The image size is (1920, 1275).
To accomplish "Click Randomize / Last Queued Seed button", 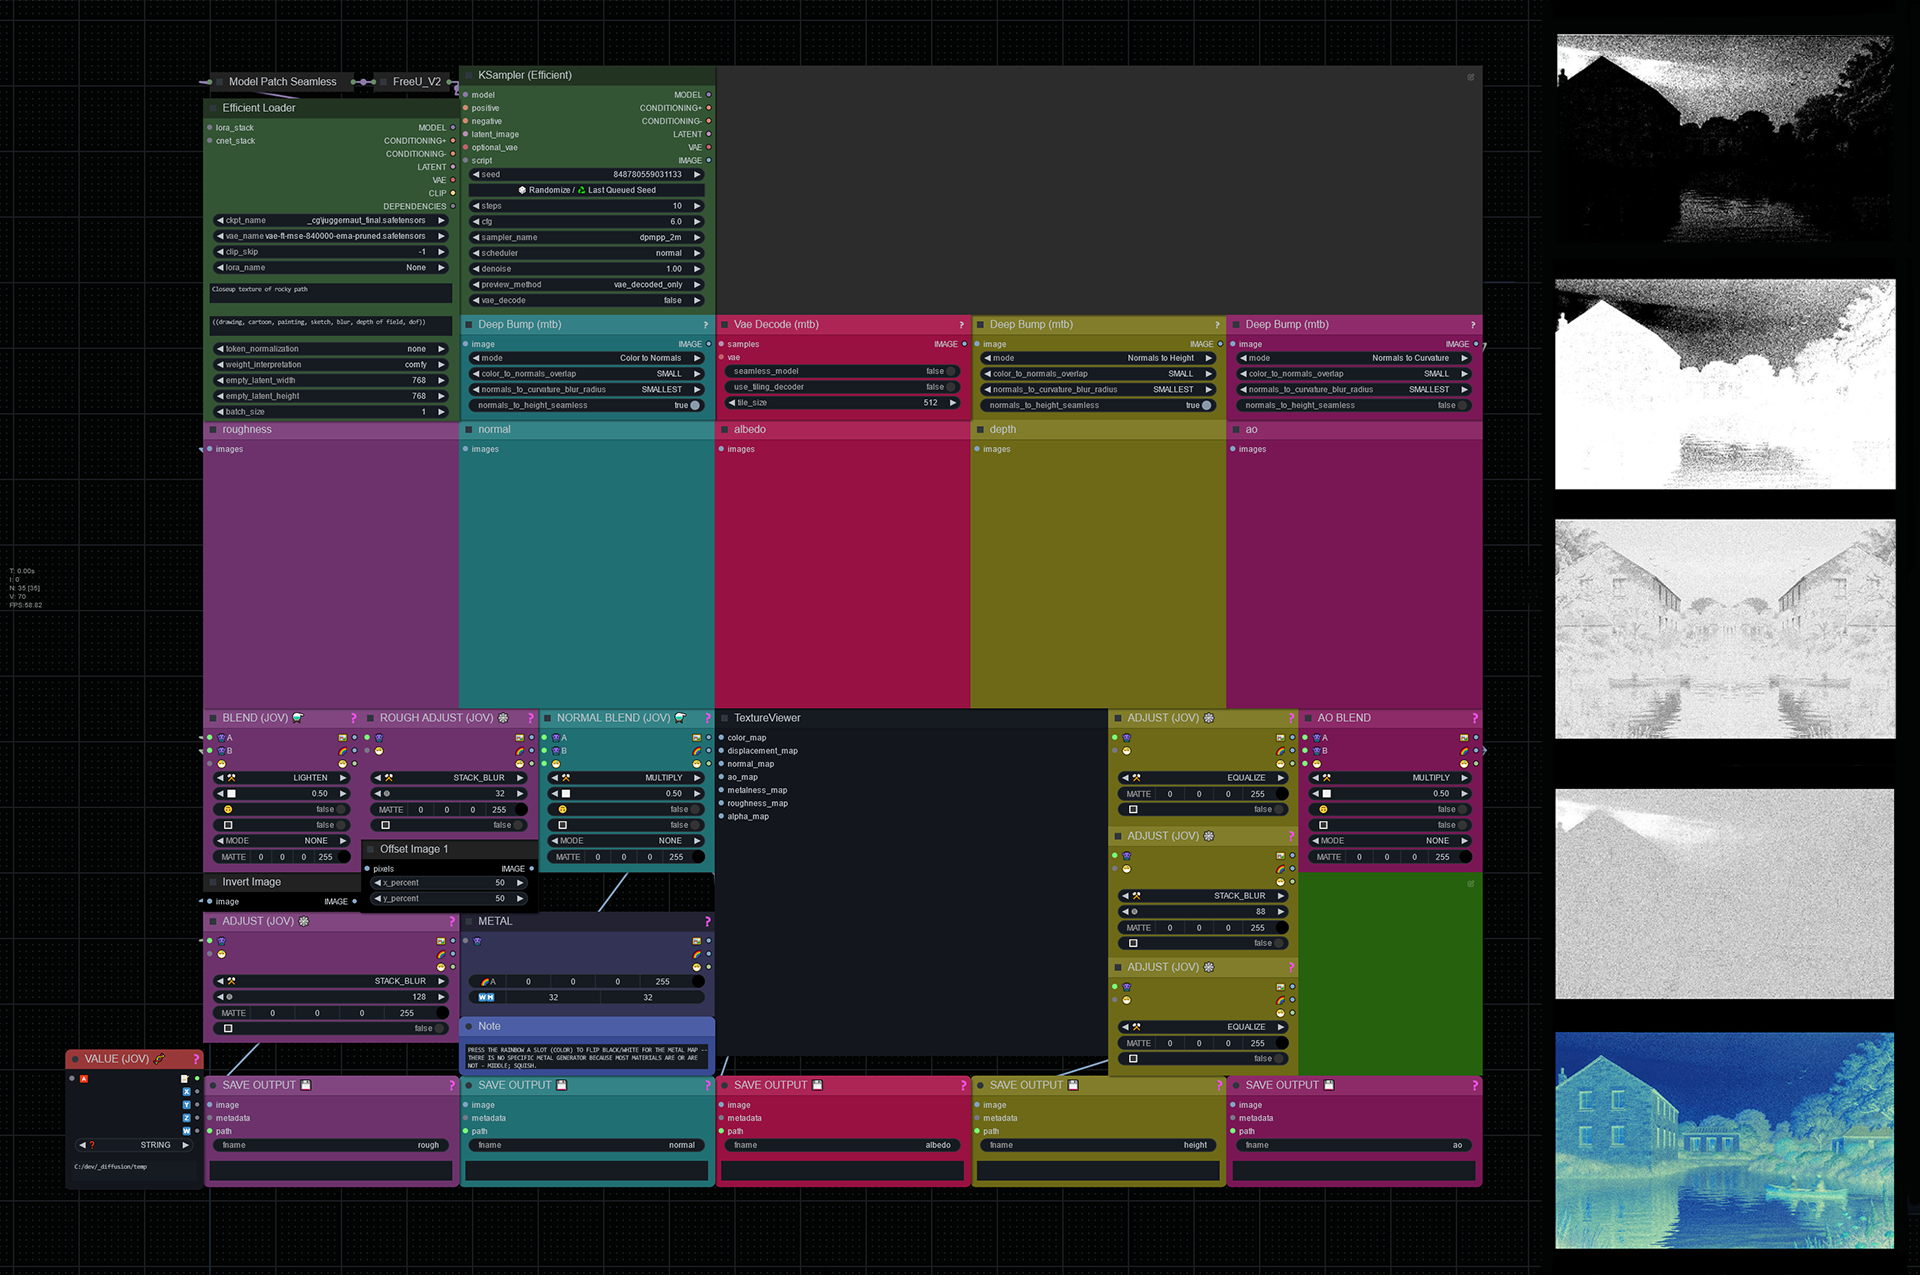I will pos(587,190).
